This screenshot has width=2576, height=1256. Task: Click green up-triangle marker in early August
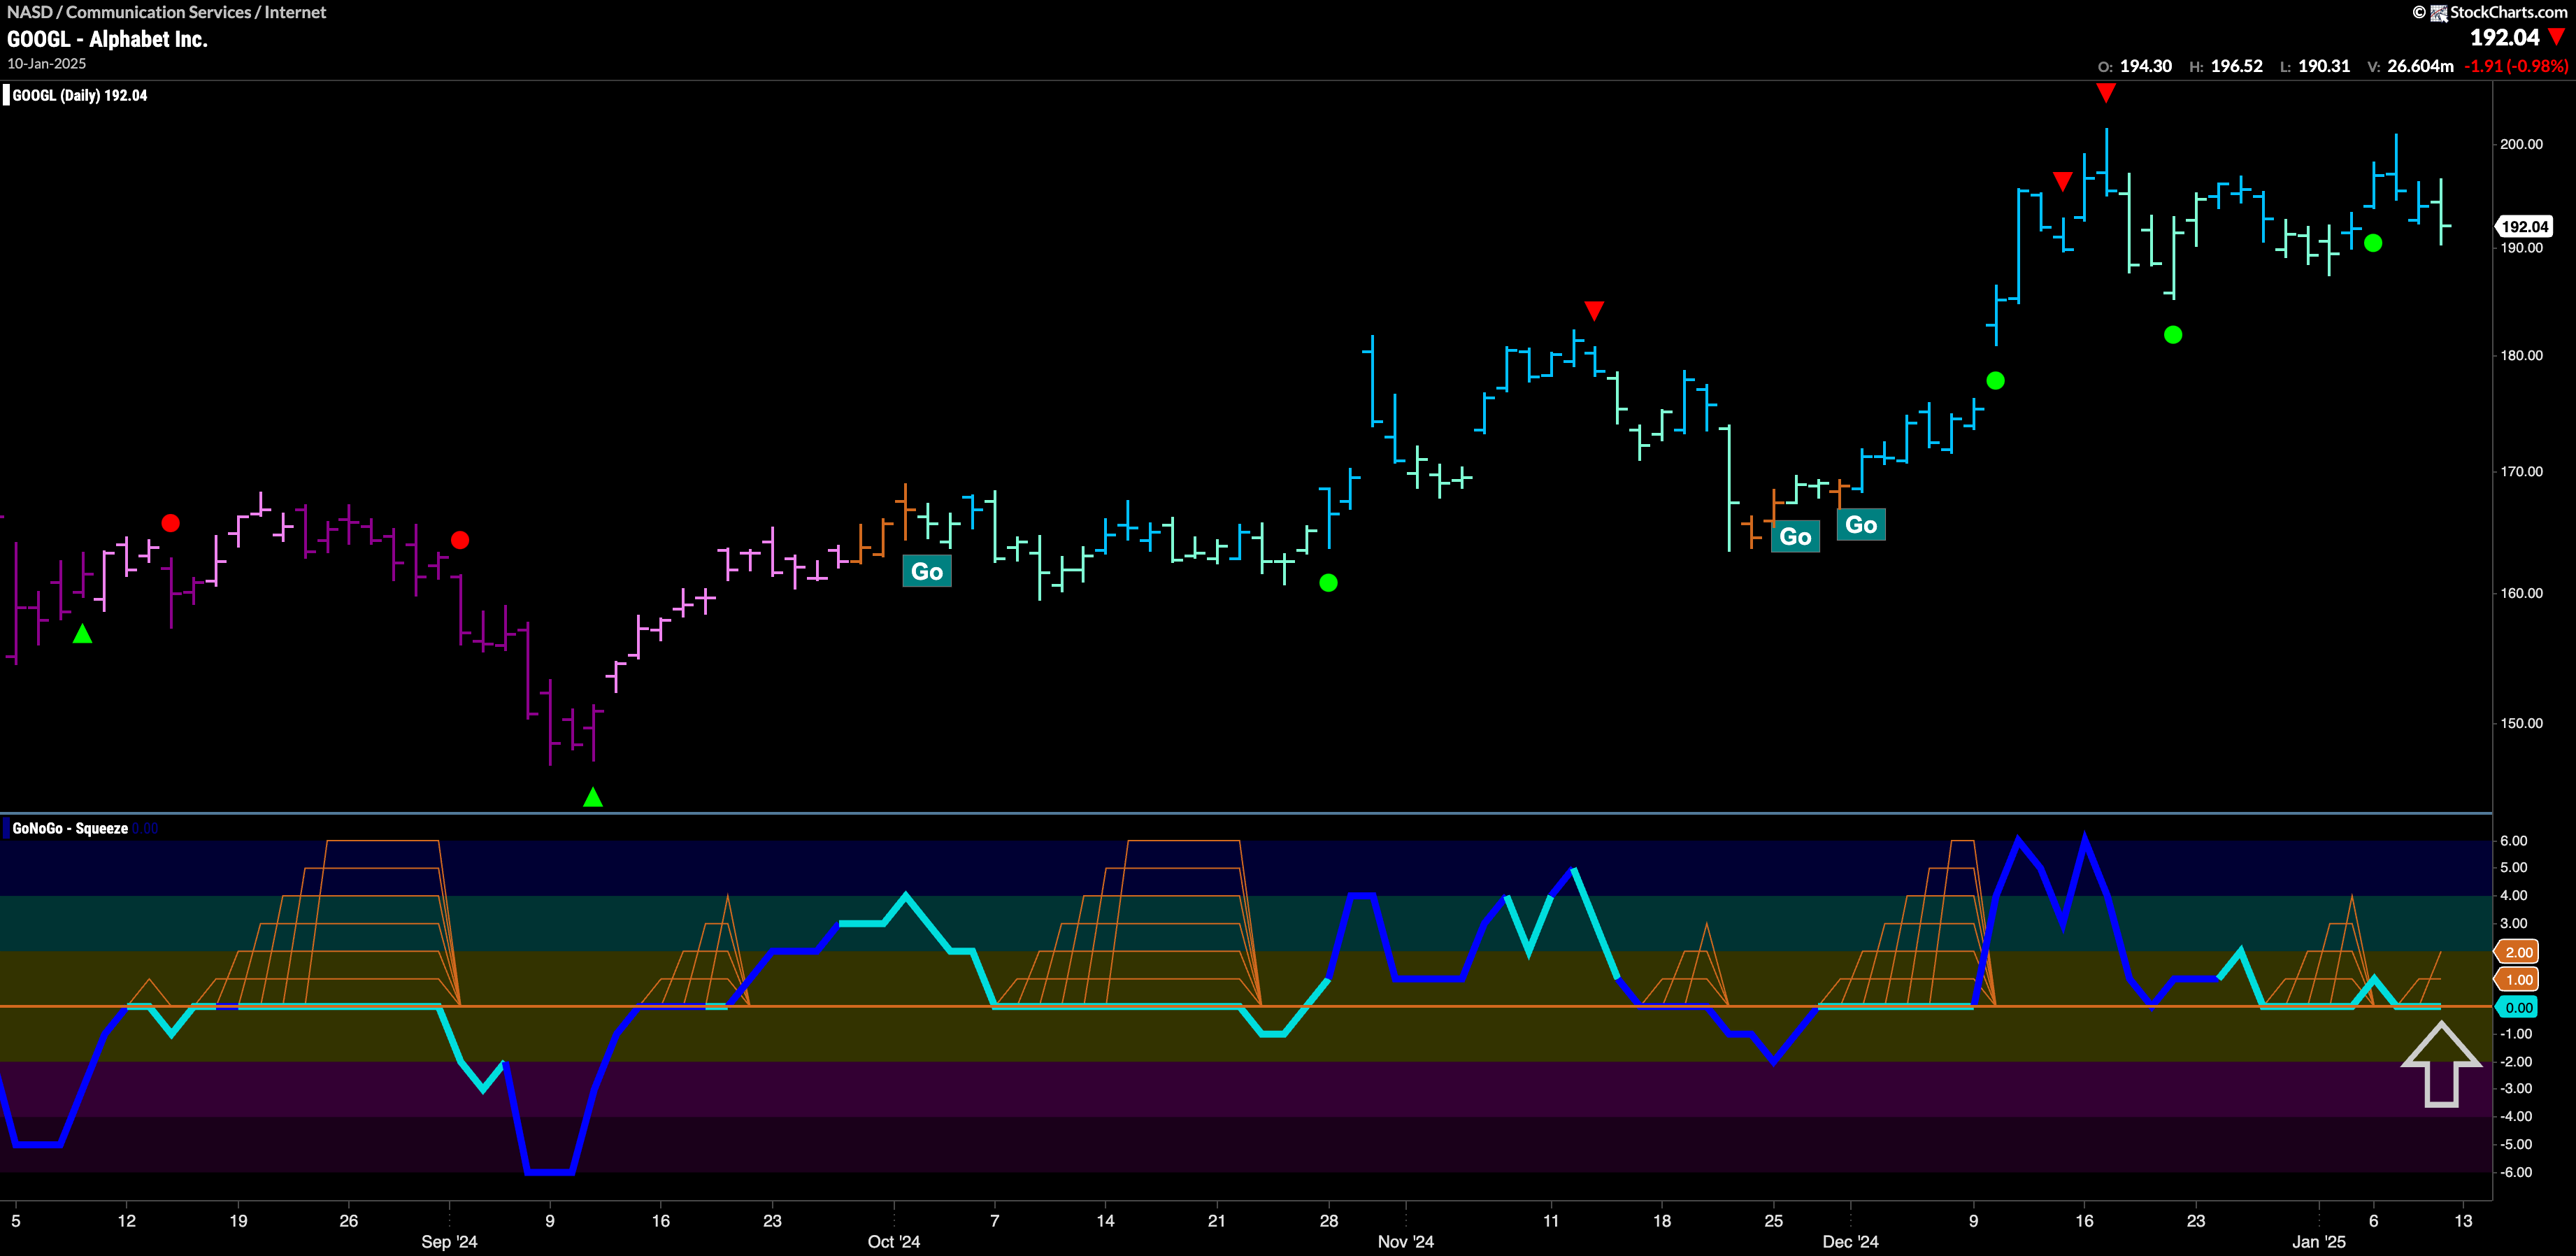83,633
